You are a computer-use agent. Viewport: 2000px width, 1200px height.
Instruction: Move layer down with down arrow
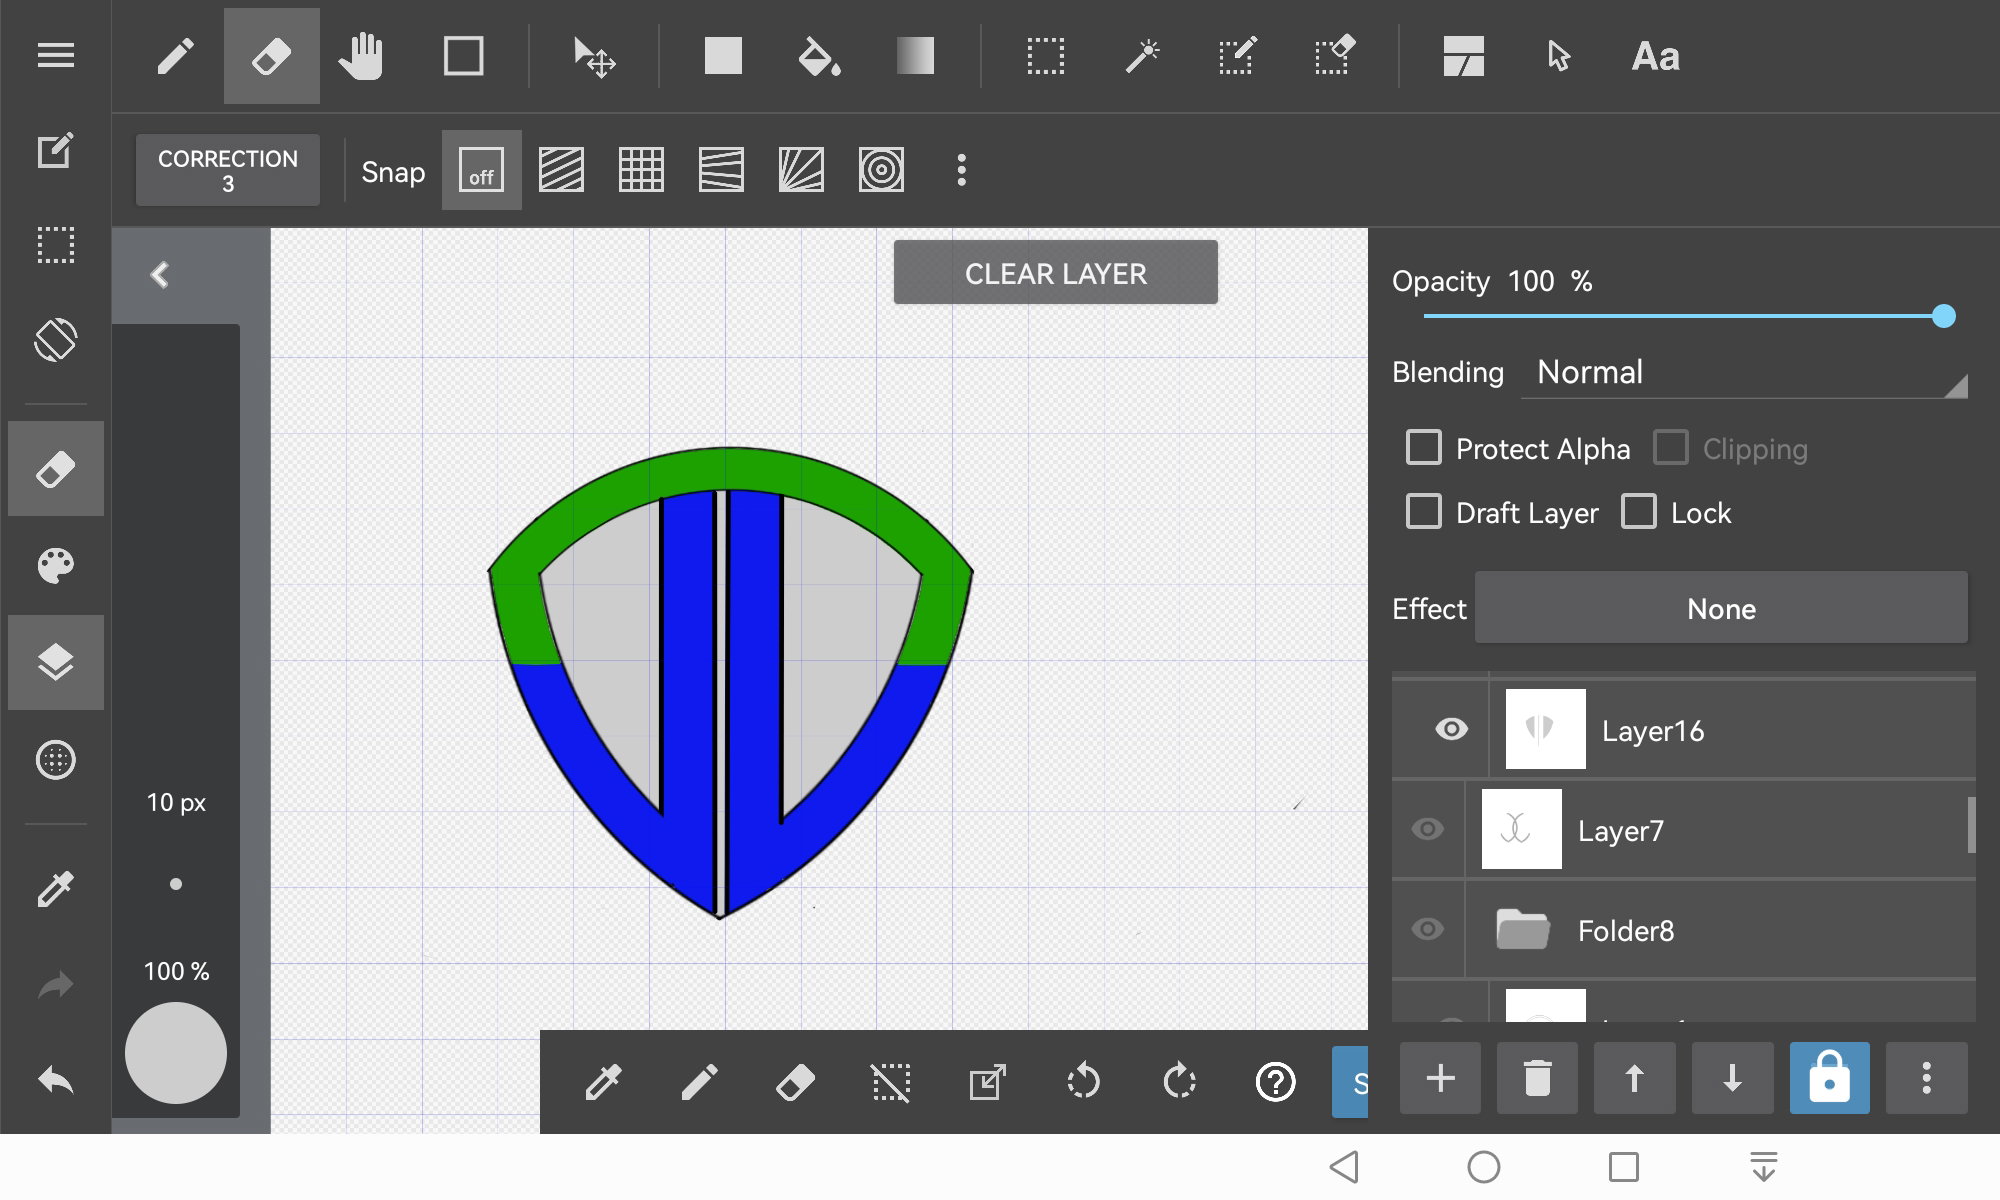(1732, 1078)
